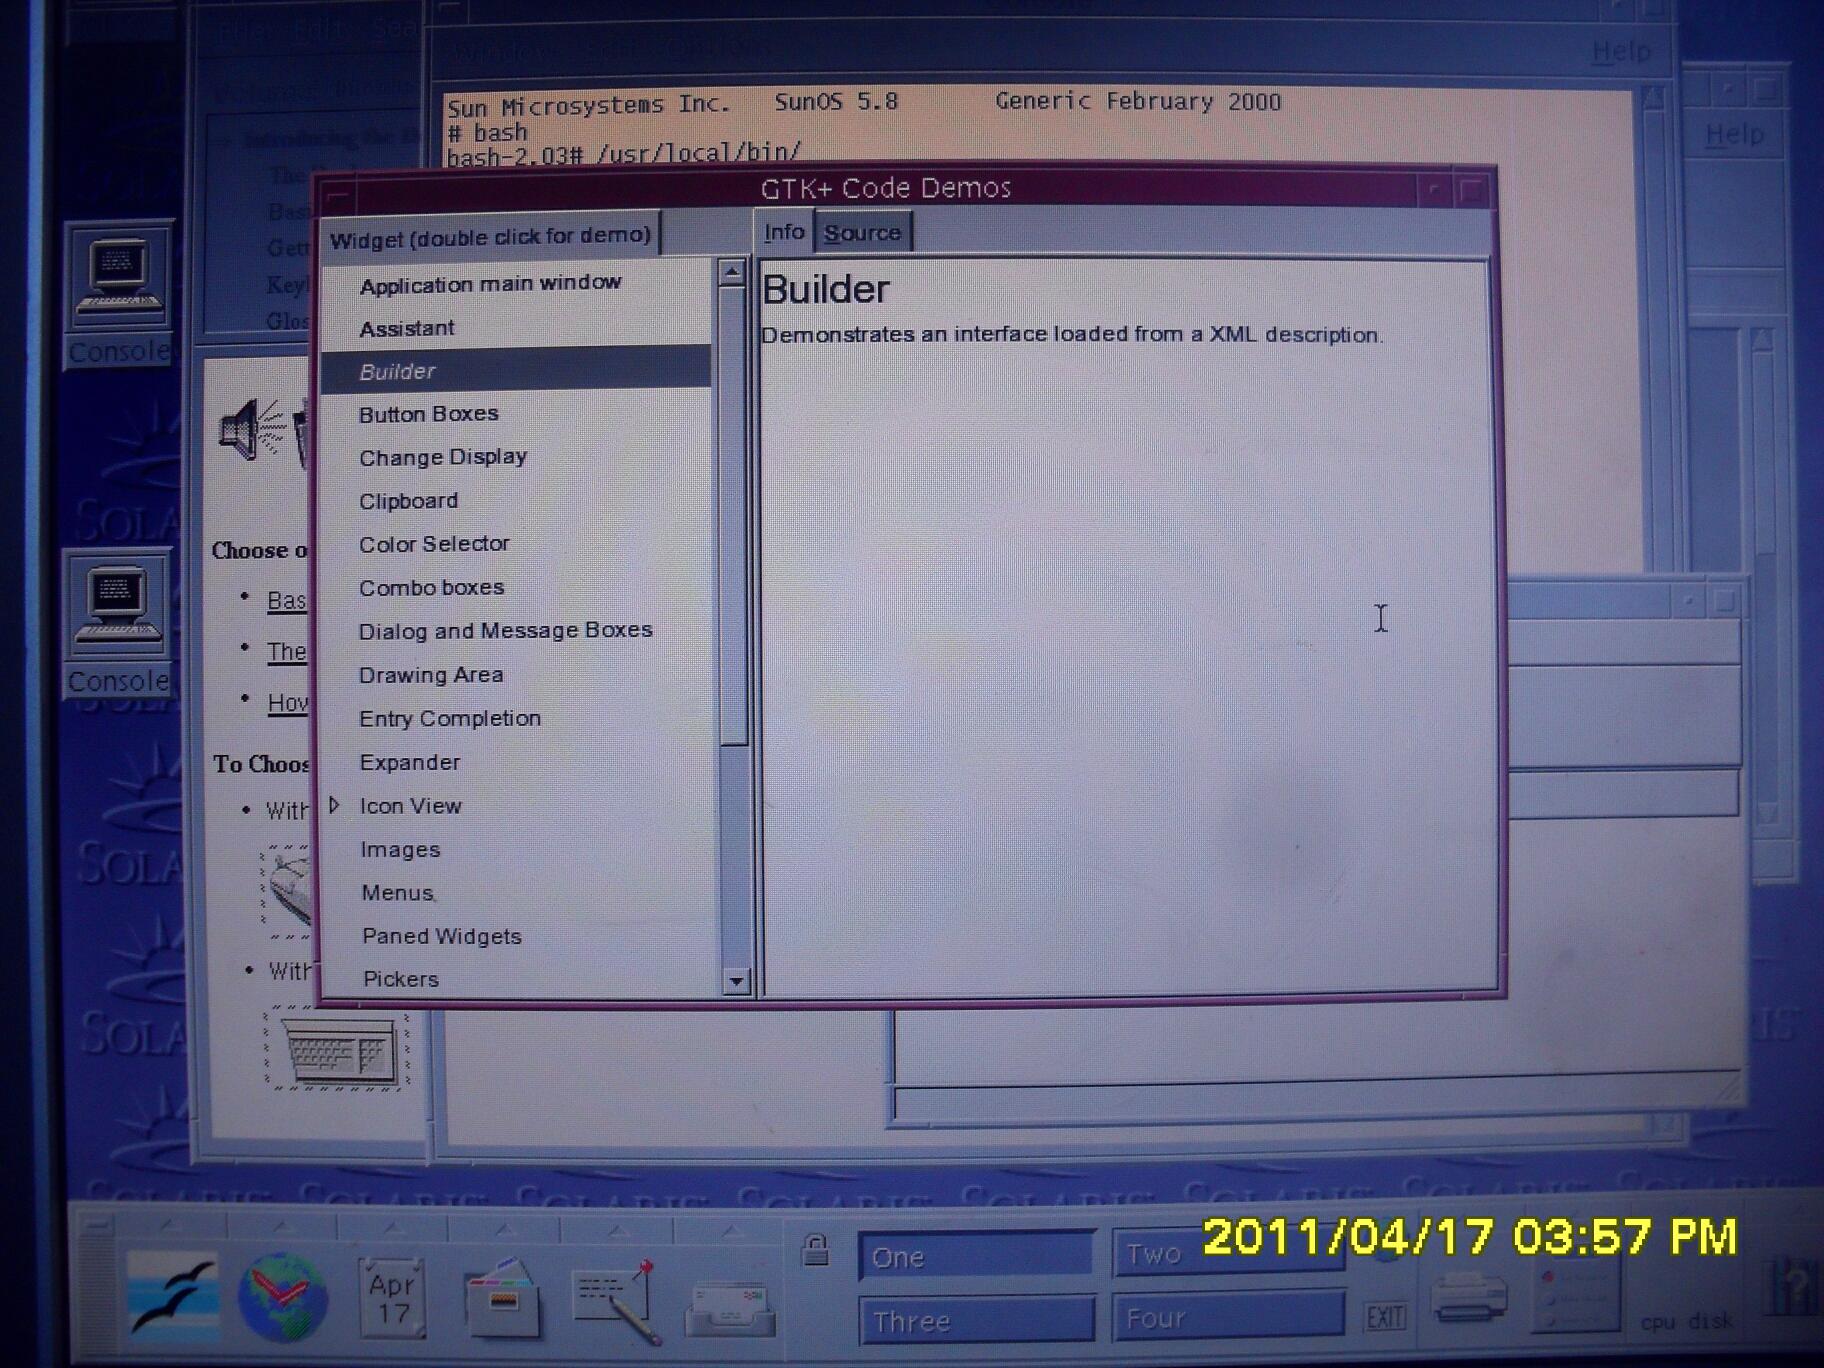Screen dimensions: 1824x1368
Task: Click the terminal line '# bash'
Action: [488, 132]
